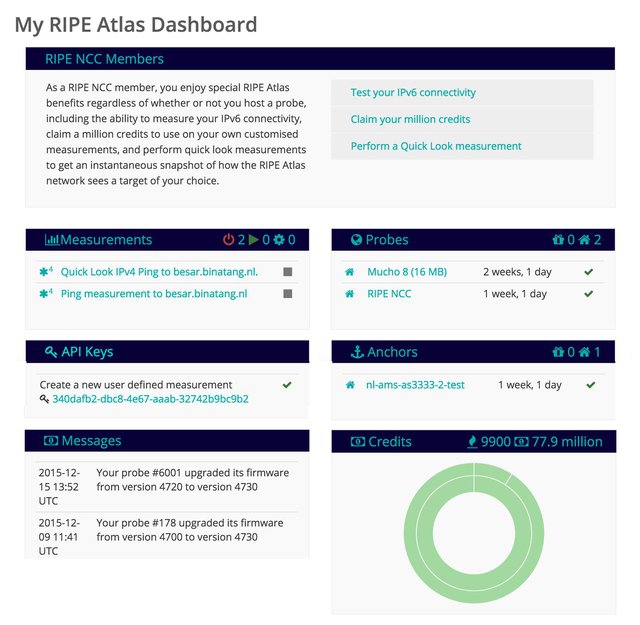
Task: Click the green check beside Create a new measurement key
Action: tap(287, 385)
